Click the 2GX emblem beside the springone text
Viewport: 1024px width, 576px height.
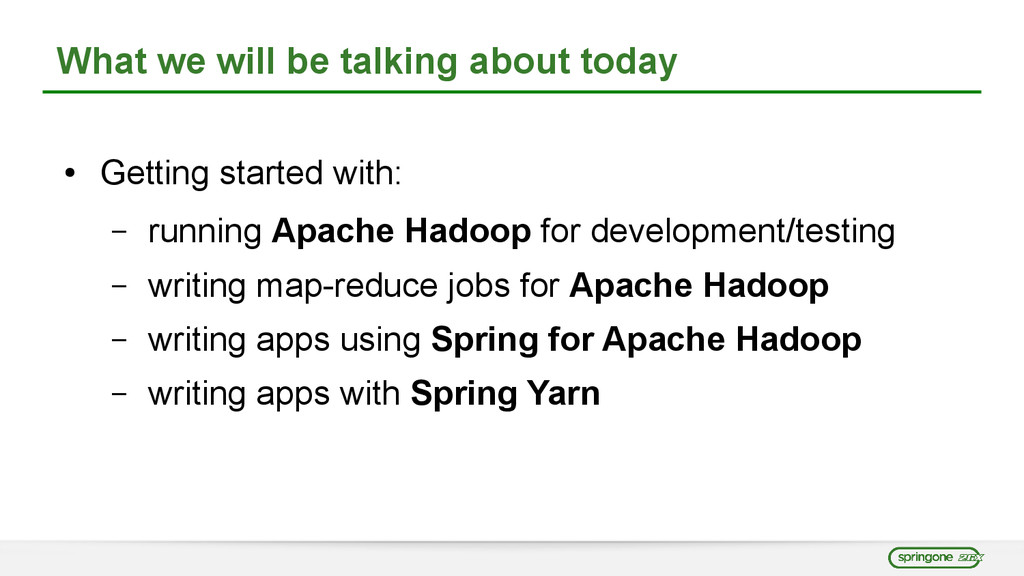[x=968, y=557]
